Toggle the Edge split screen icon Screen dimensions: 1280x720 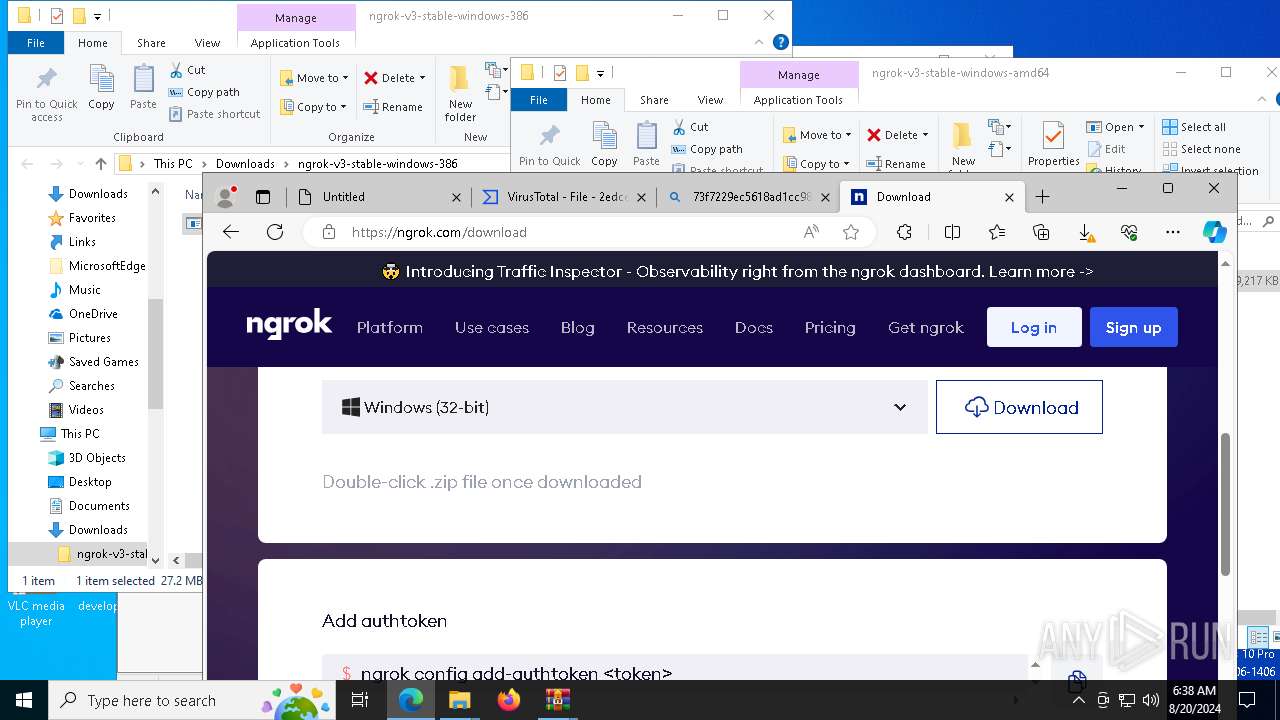952,232
